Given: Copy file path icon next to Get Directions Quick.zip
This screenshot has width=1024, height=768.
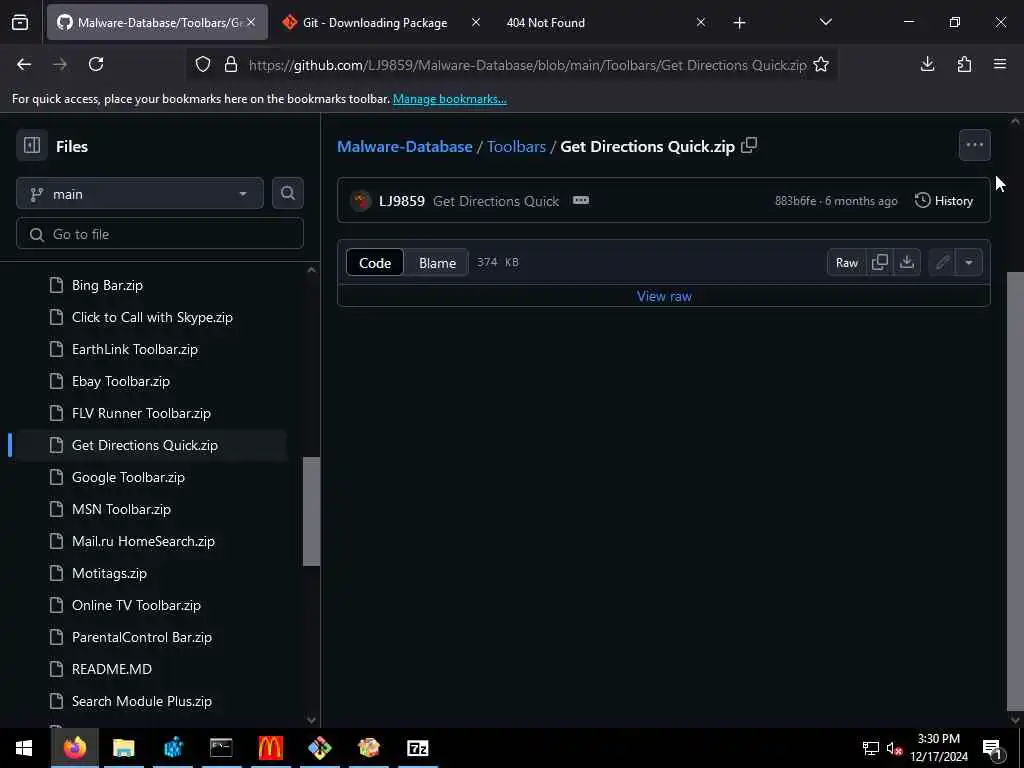Looking at the screenshot, I should (749, 145).
